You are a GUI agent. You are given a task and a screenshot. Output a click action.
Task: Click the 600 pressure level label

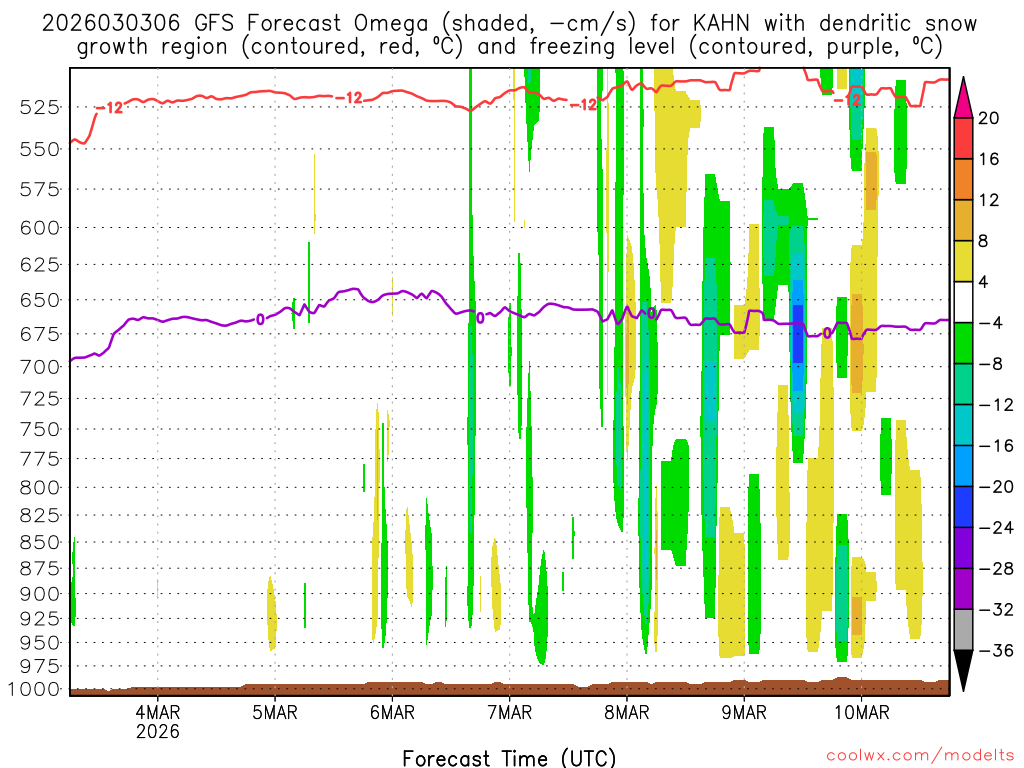(x=40, y=228)
